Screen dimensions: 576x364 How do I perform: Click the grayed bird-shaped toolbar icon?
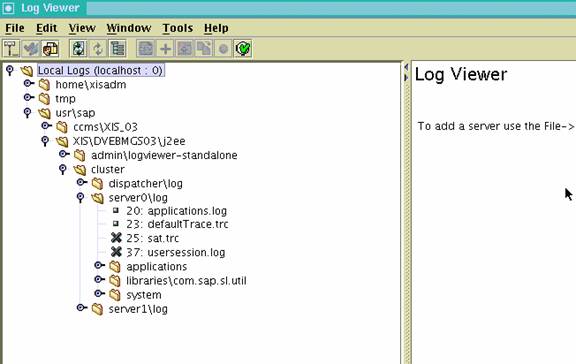30,48
